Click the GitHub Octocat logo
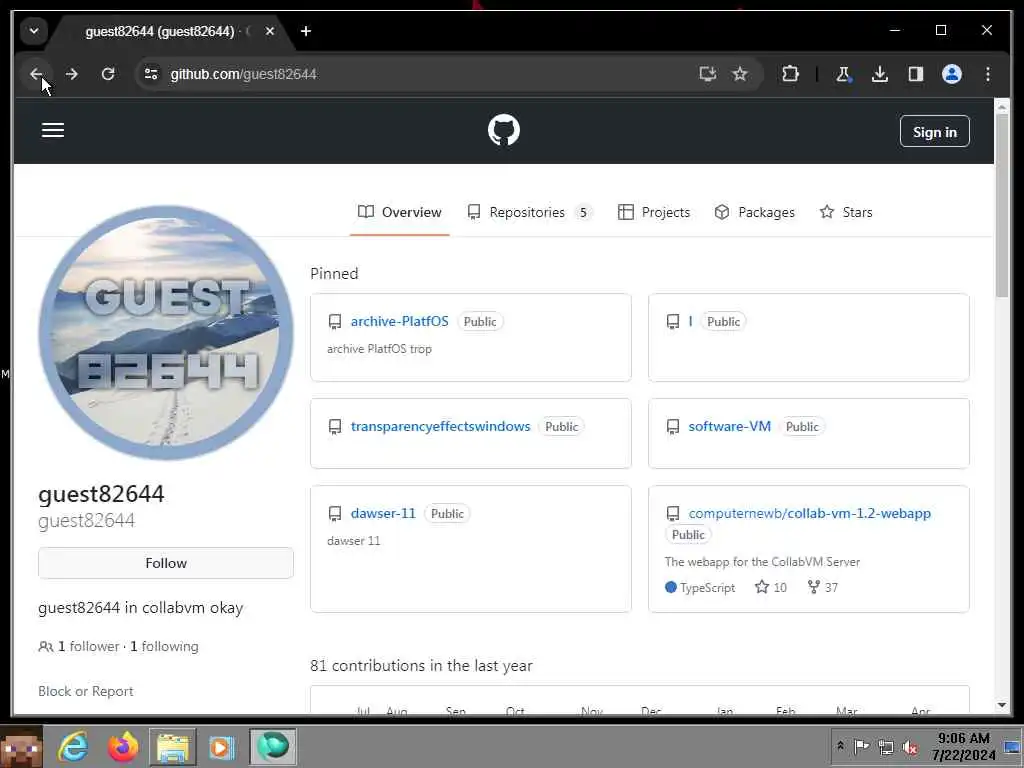This screenshot has width=1024, height=768. click(x=504, y=130)
